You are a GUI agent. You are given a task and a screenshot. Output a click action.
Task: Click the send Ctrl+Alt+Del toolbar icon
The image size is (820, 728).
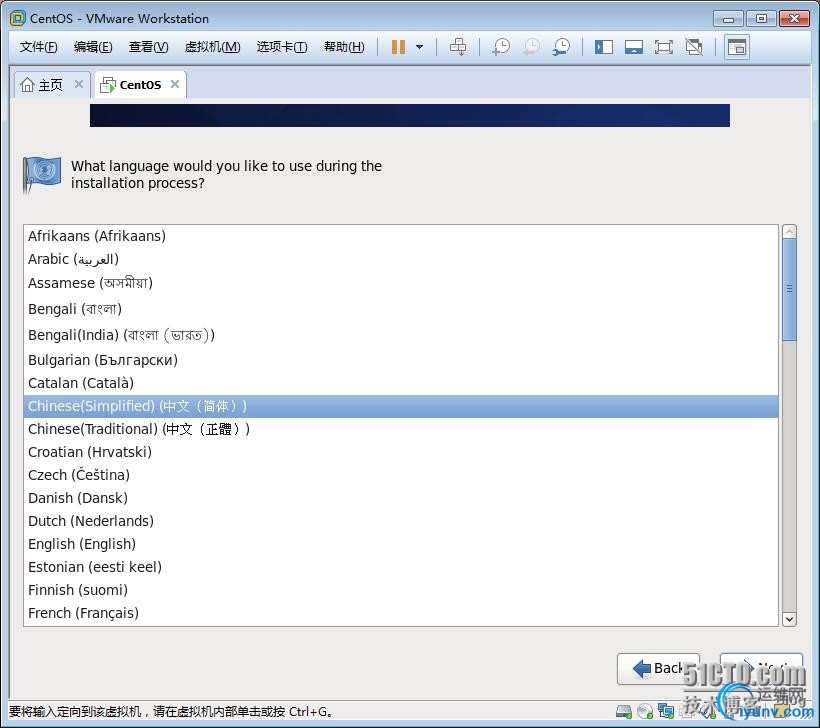pyautogui.click(x=458, y=47)
